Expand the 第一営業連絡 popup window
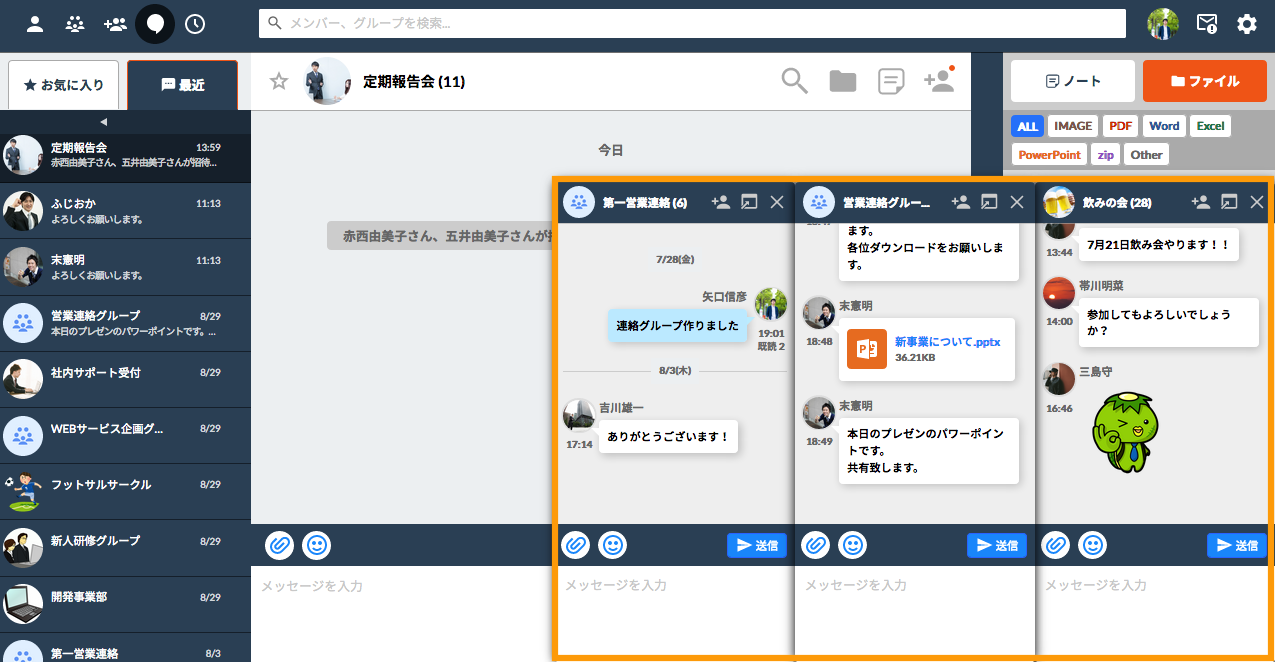 tap(749, 202)
